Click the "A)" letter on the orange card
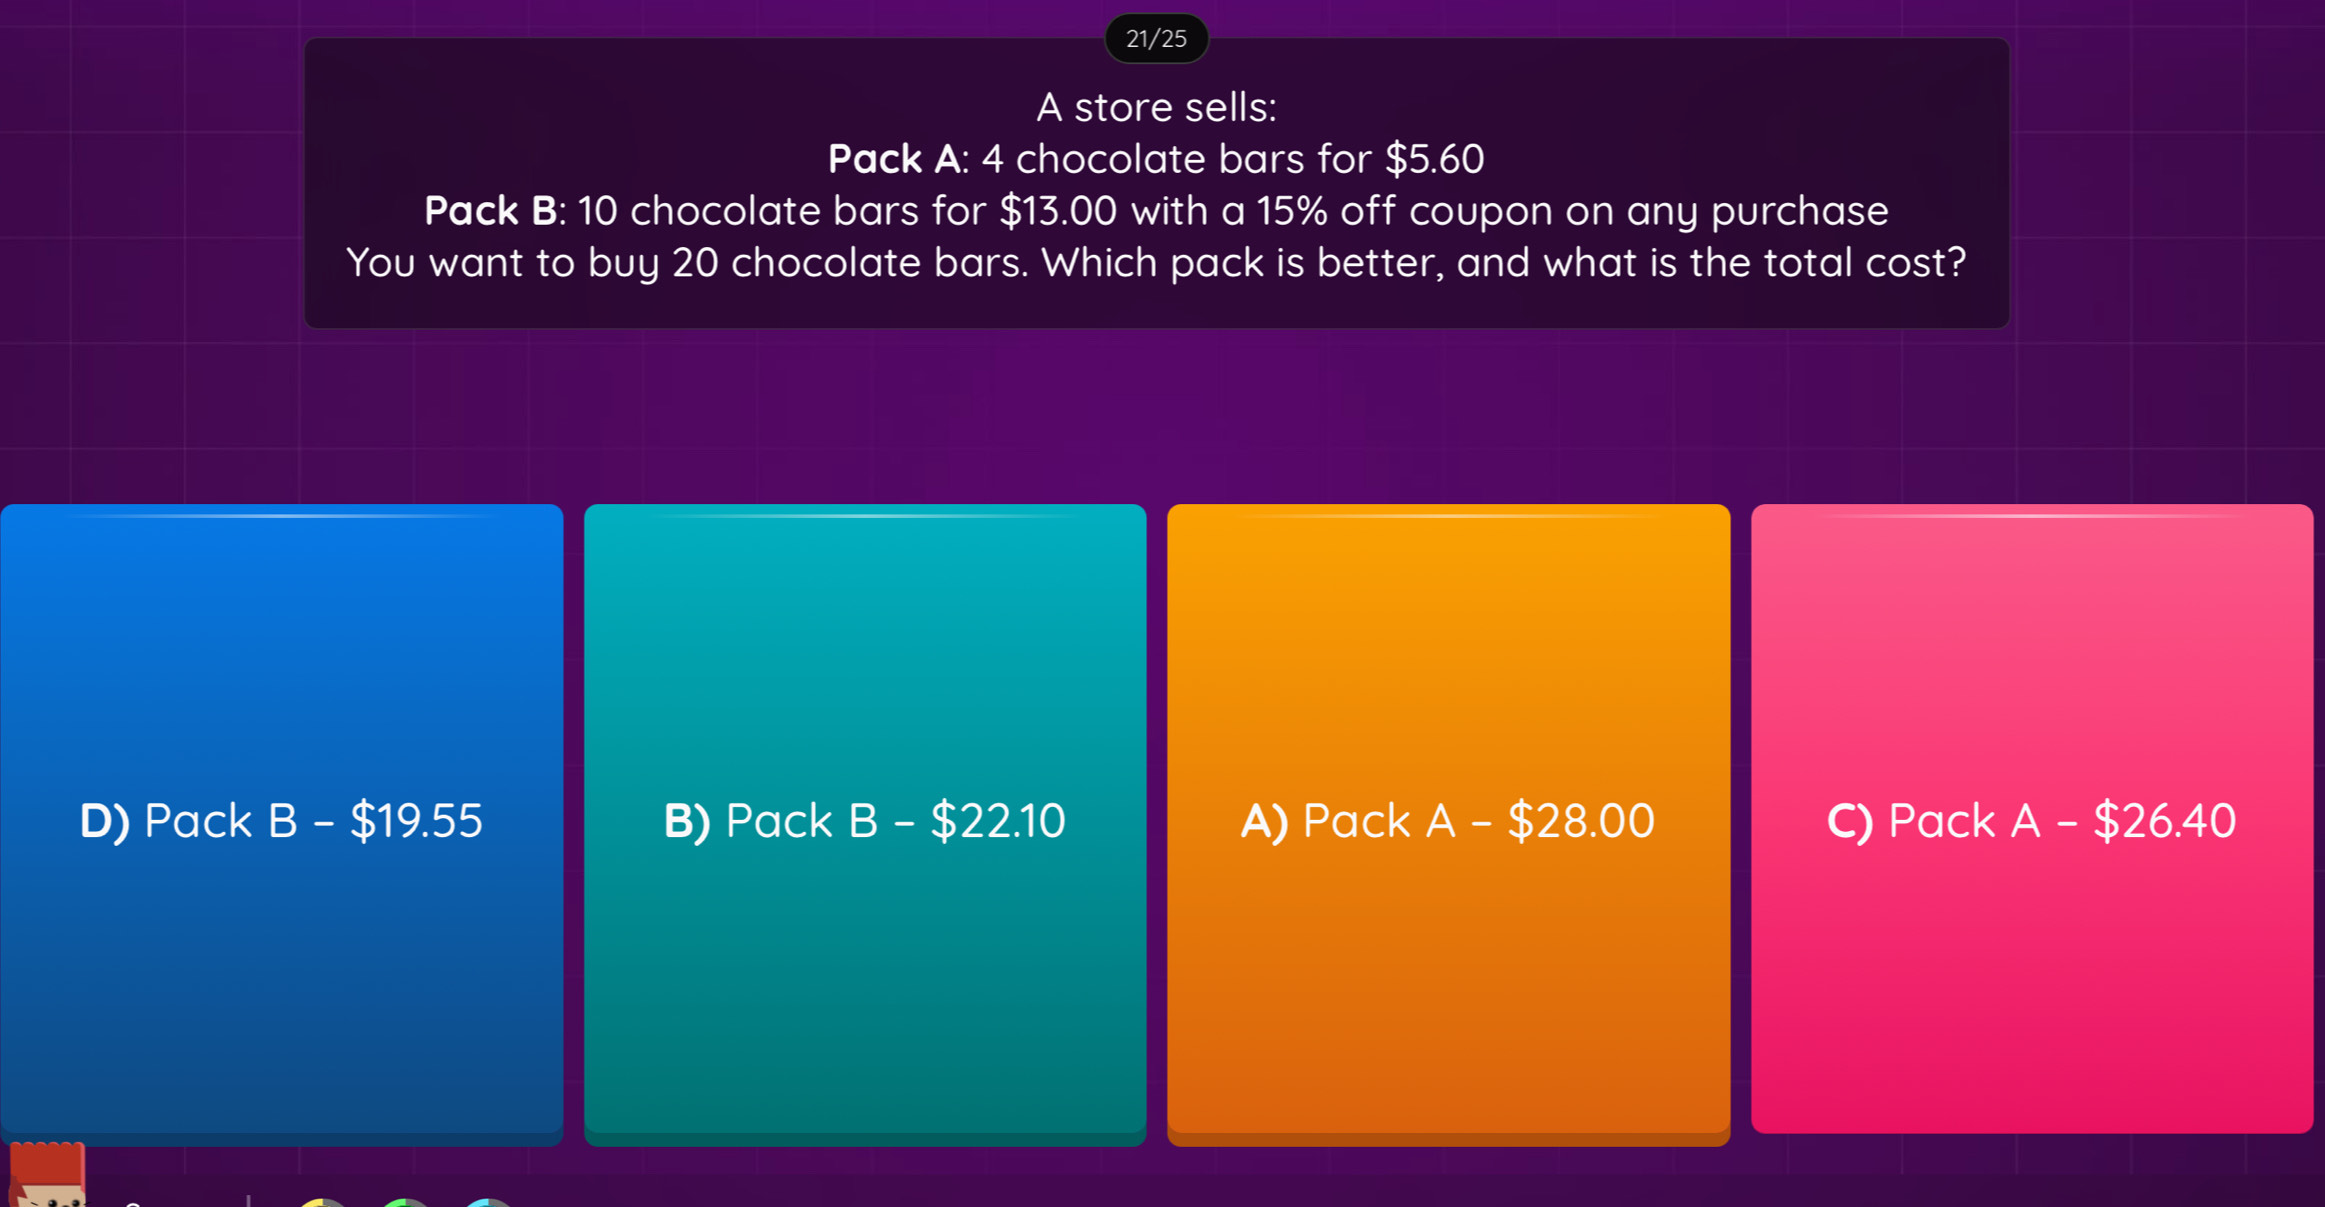This screenshot has height=1207, width=2325. tap(1264, 821)
